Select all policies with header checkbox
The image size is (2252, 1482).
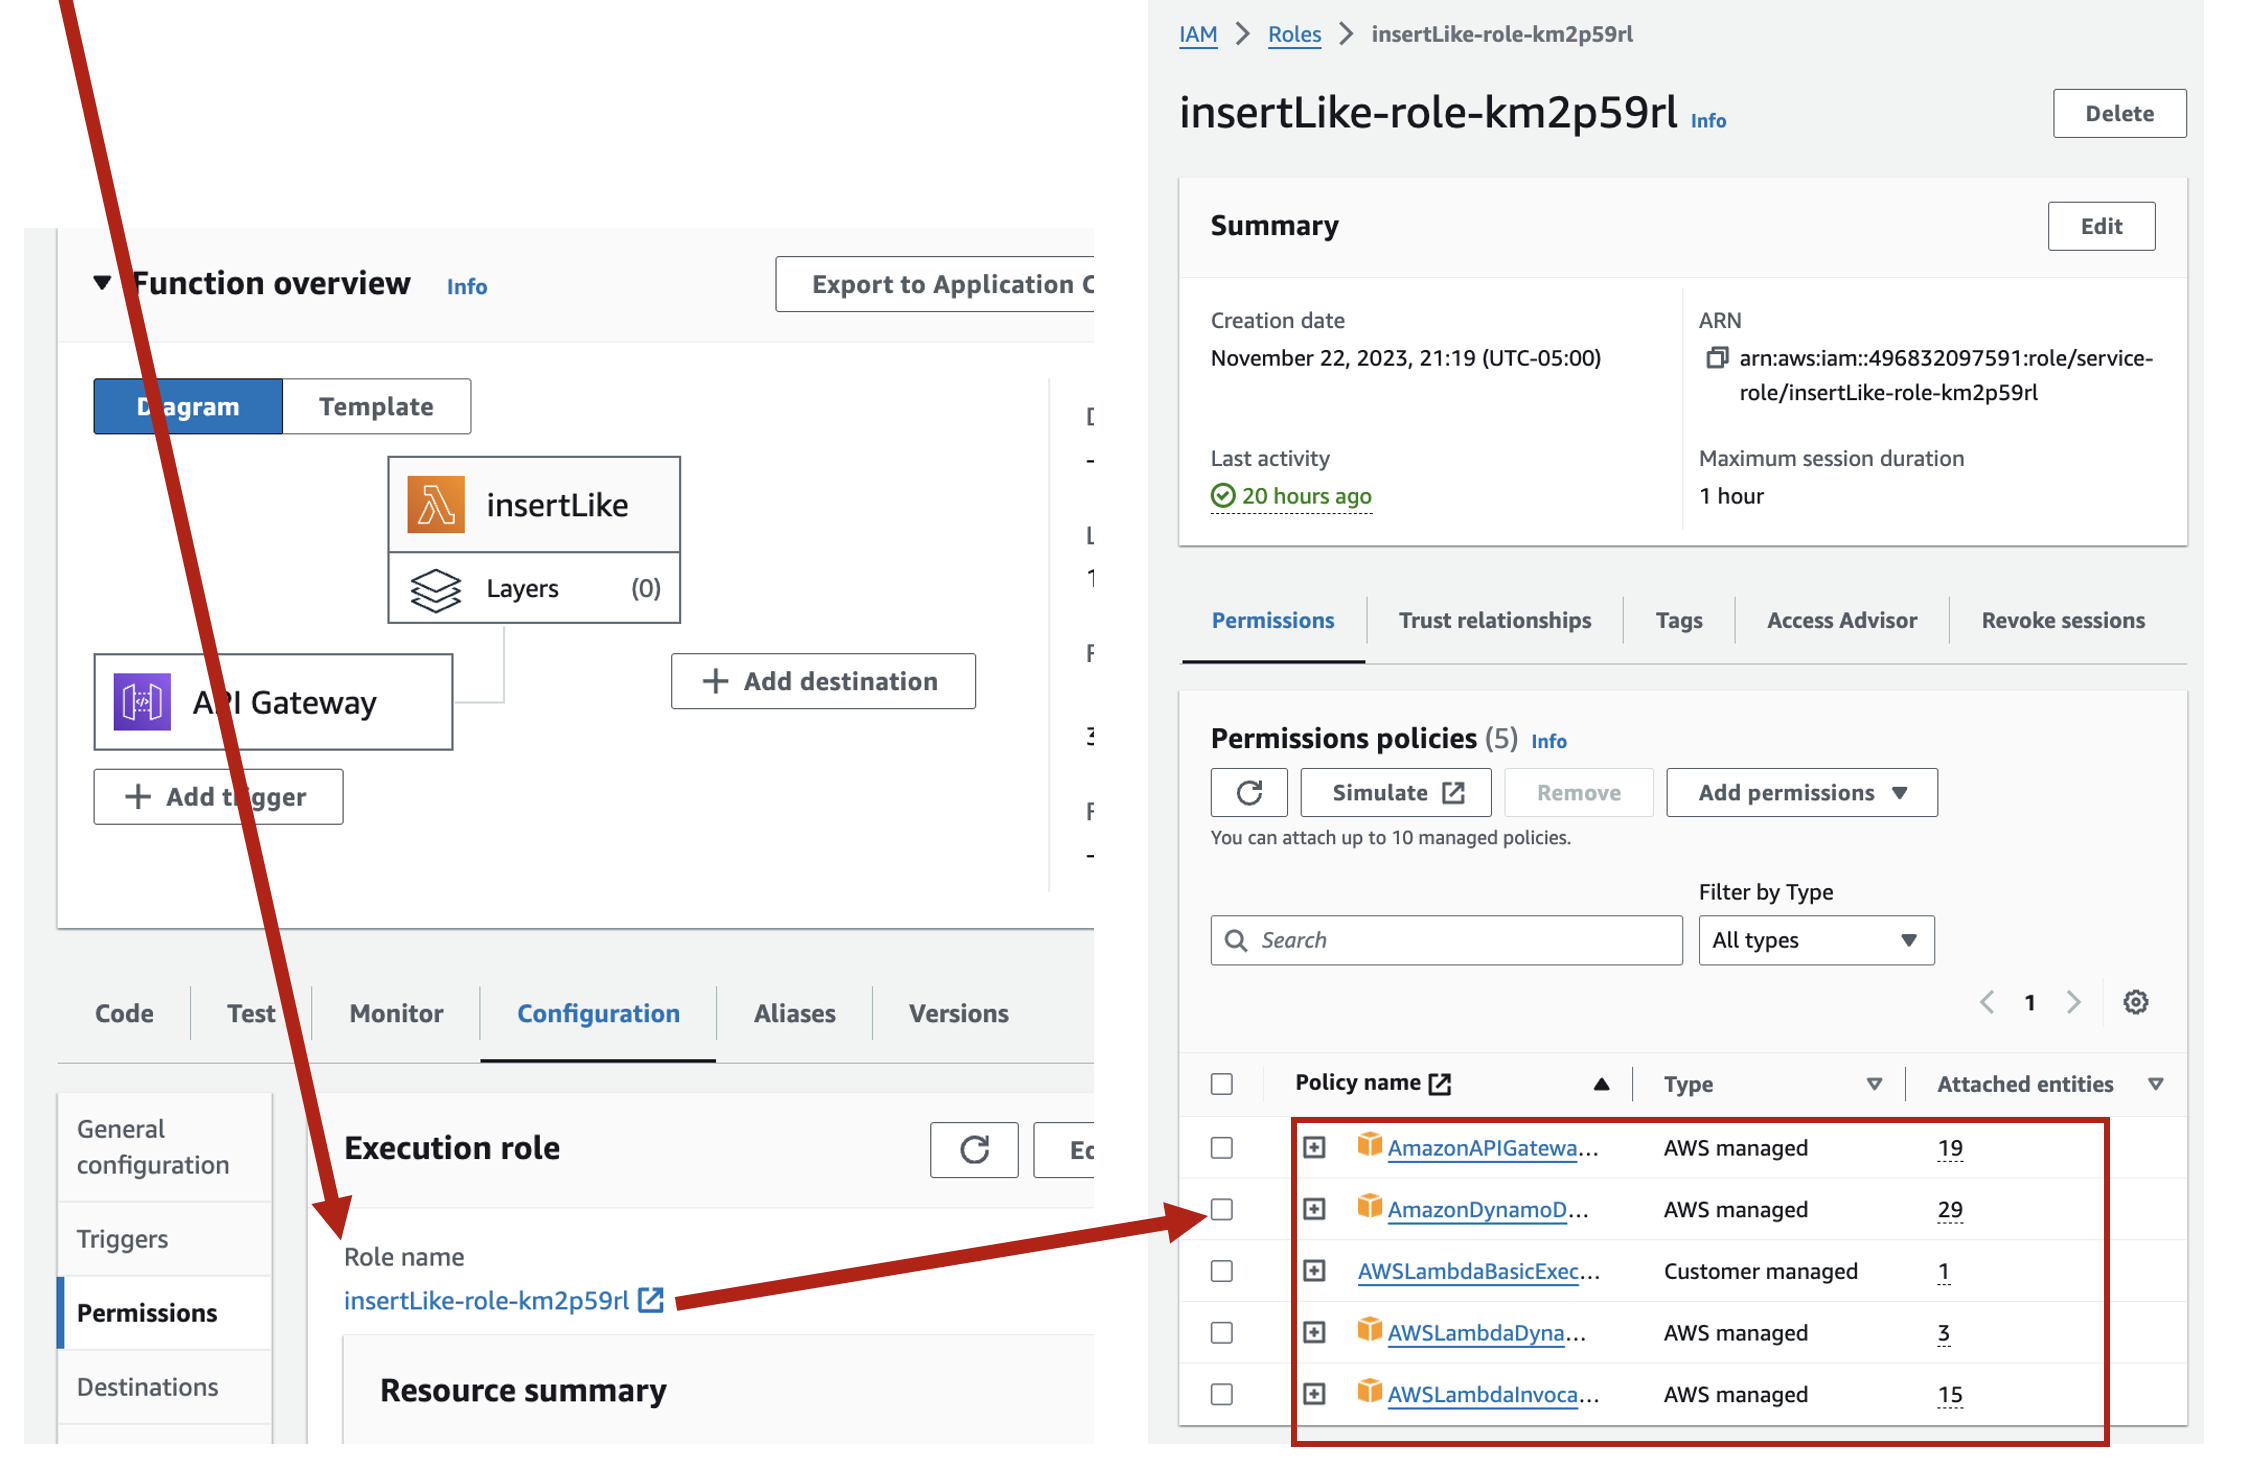(1222, 1084)
